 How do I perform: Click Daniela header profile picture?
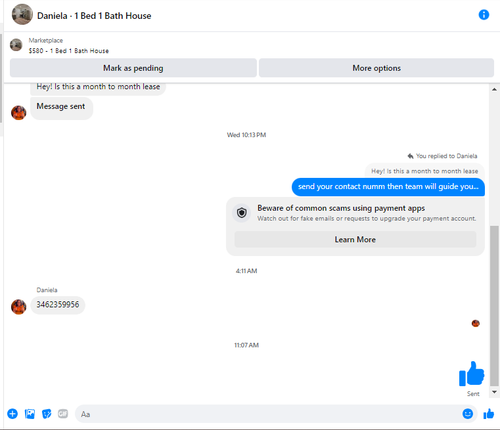point(22,14)
